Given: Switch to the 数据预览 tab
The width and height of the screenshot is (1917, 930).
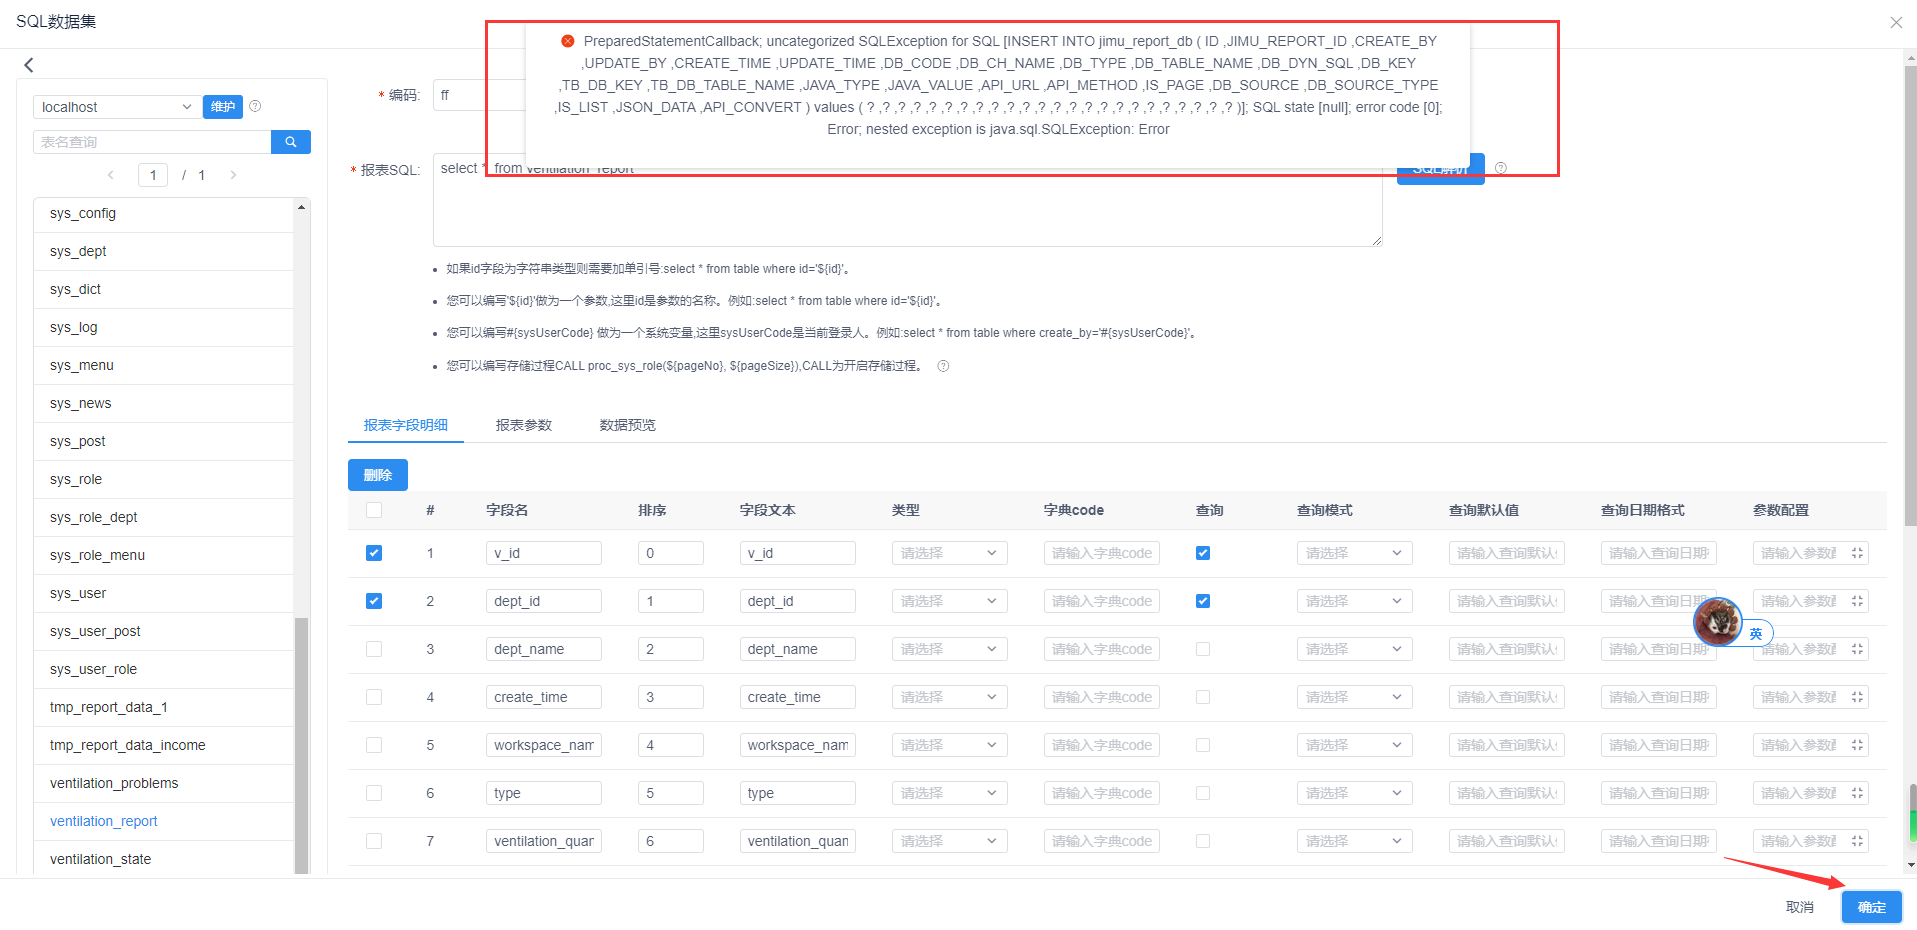Looking at the screenshot, I should (x=628, y=425).
